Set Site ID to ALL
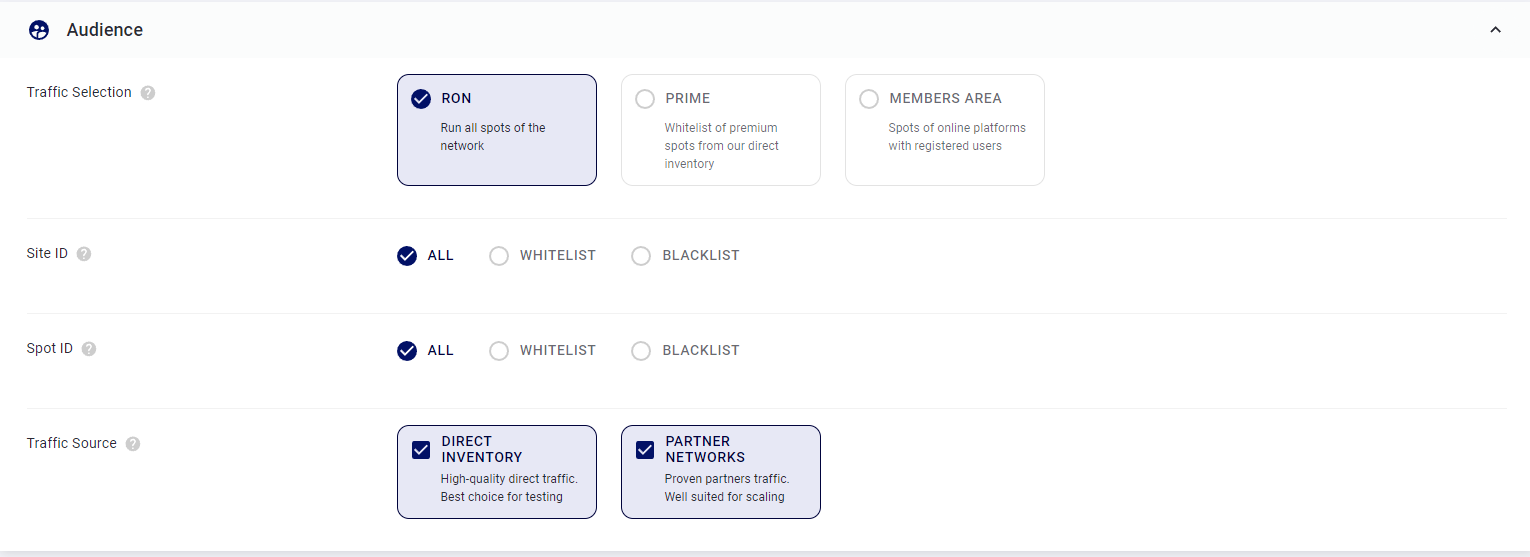The image size is (1530, 557). (x=425, y=255)
